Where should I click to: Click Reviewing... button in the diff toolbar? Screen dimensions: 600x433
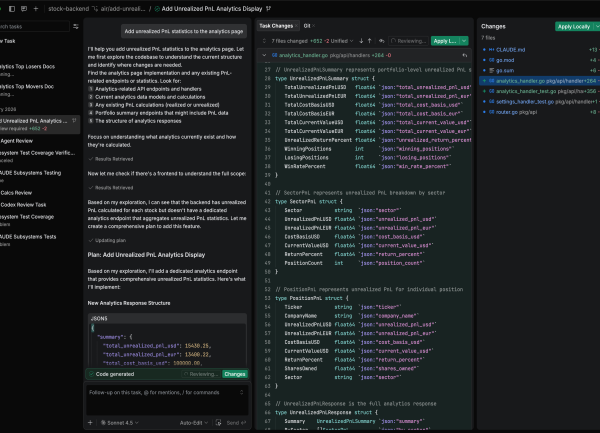[408, 41]
